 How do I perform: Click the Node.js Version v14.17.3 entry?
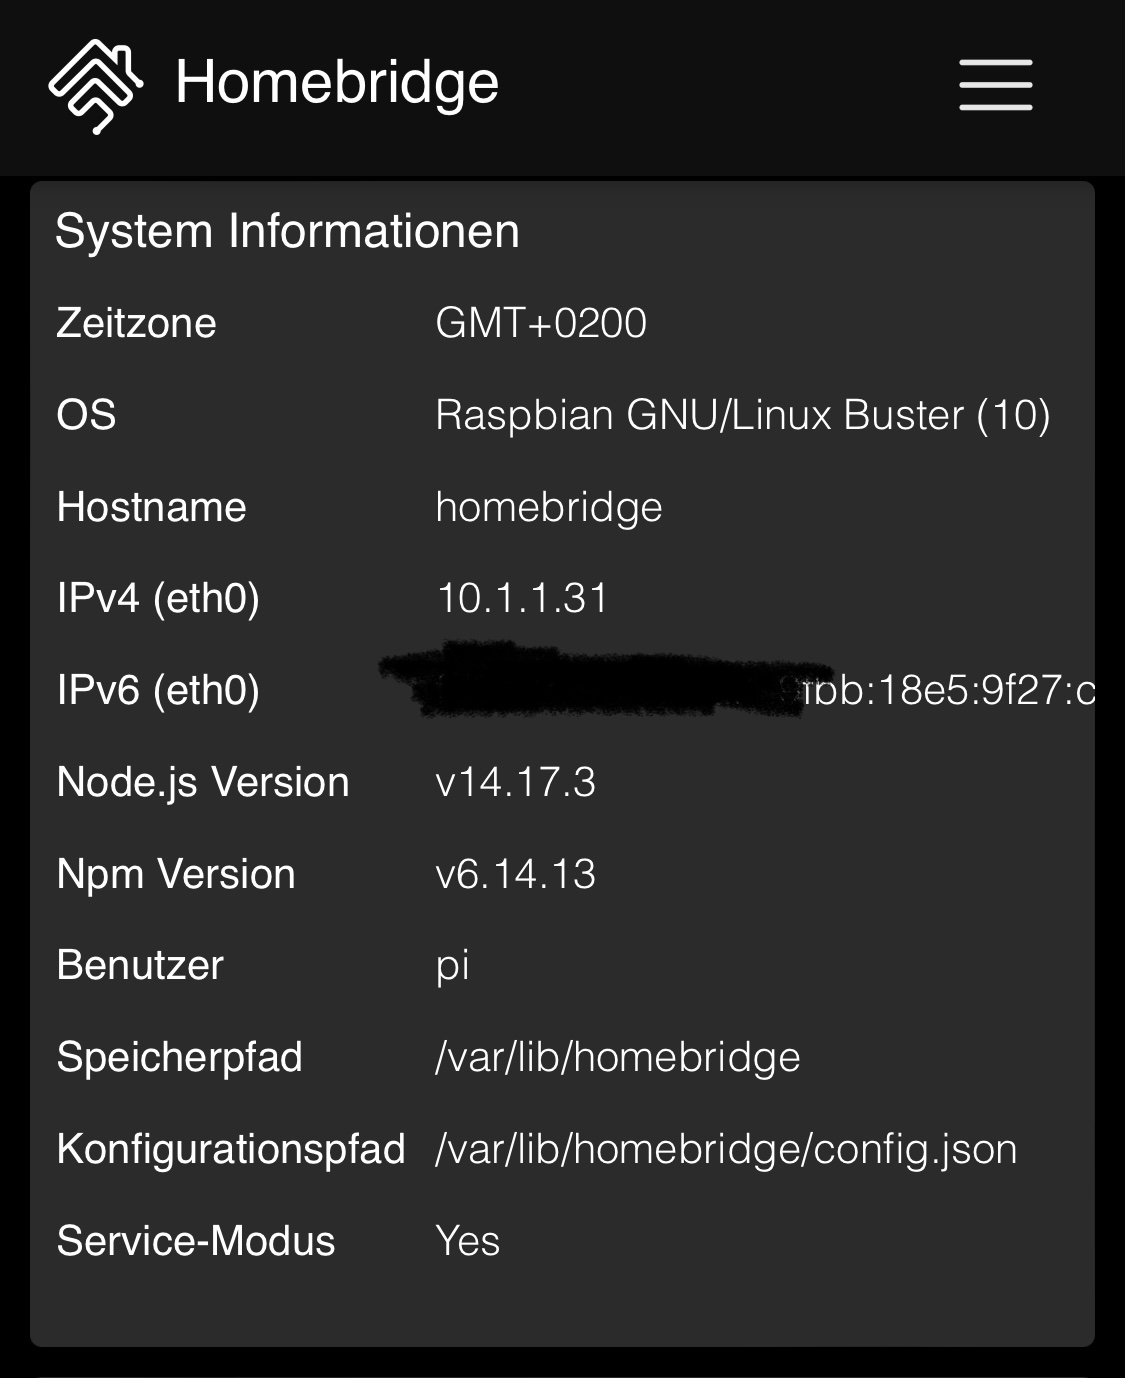(x=517, y=782)
